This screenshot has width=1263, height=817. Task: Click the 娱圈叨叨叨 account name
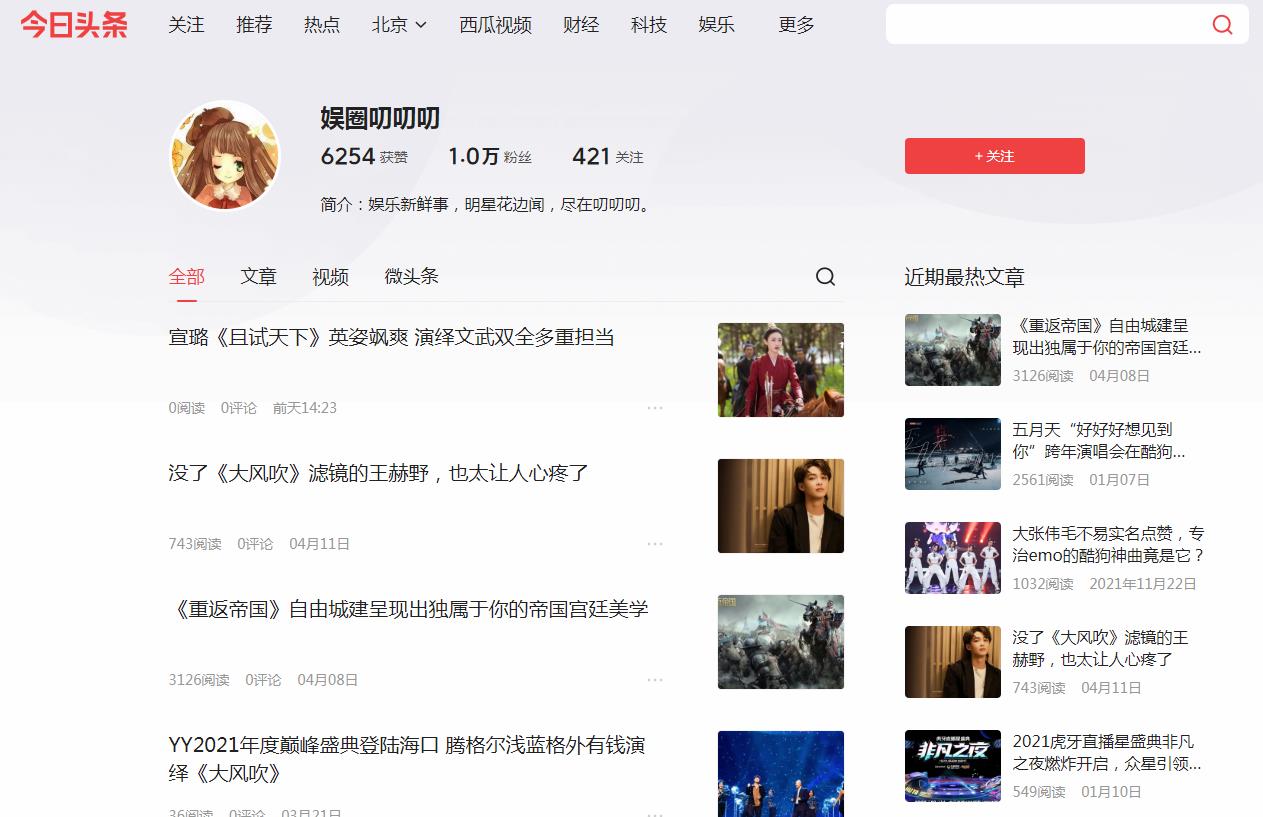click(380, 118)
